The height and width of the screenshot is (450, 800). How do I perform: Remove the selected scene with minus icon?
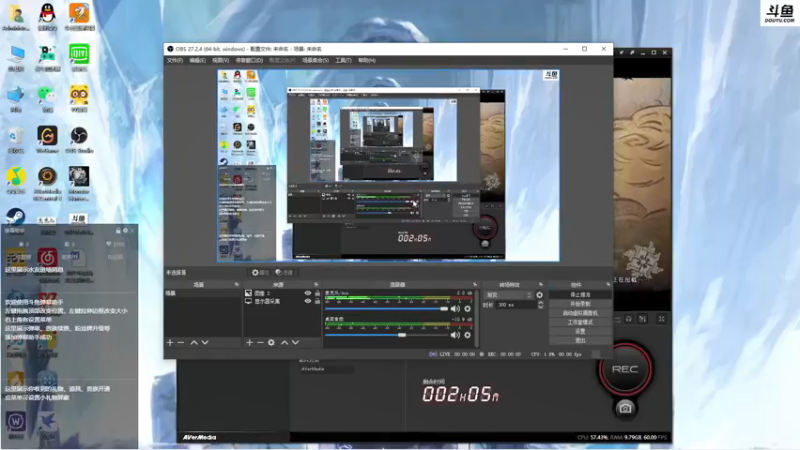(181, 342)
